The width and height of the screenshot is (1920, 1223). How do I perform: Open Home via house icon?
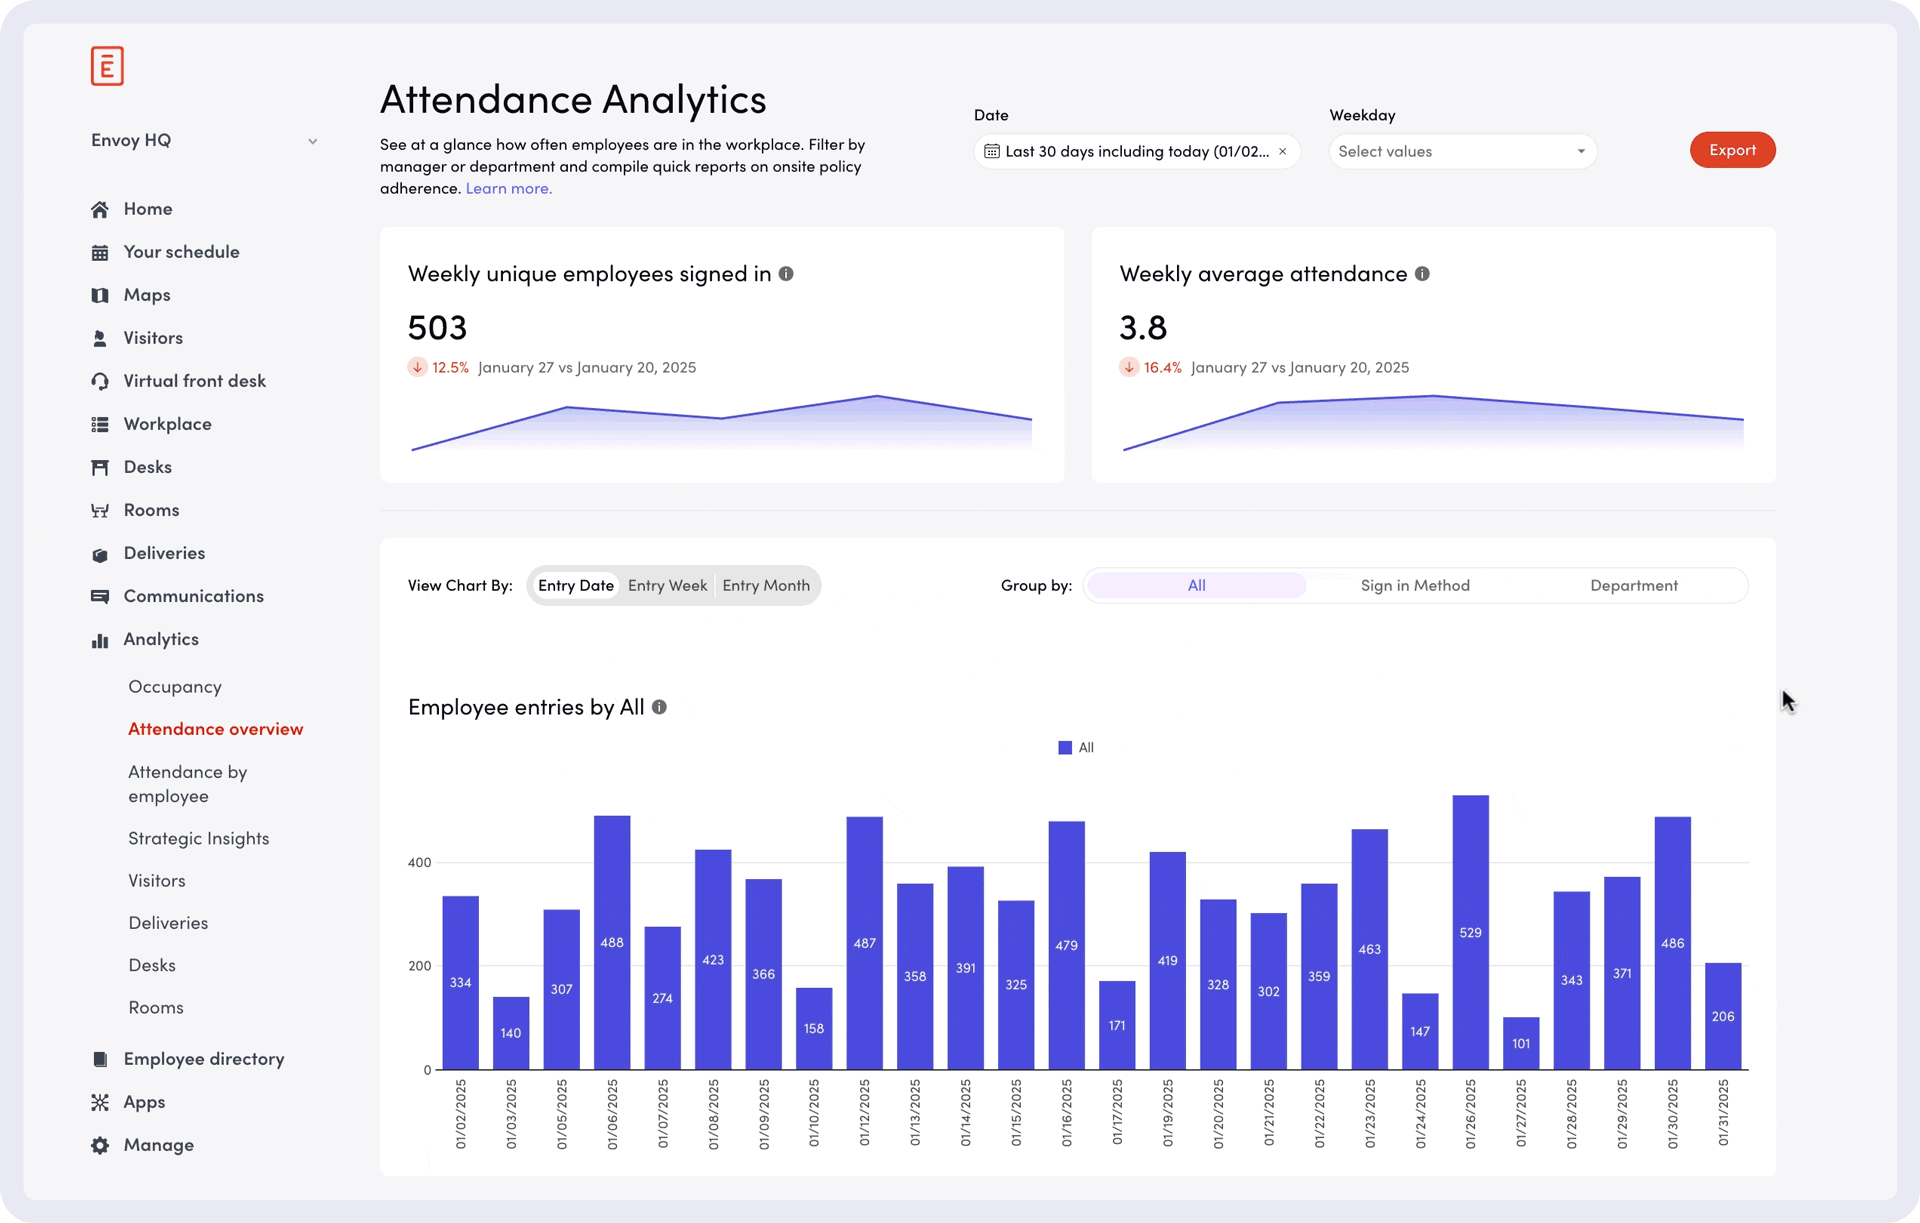(100, 209)
